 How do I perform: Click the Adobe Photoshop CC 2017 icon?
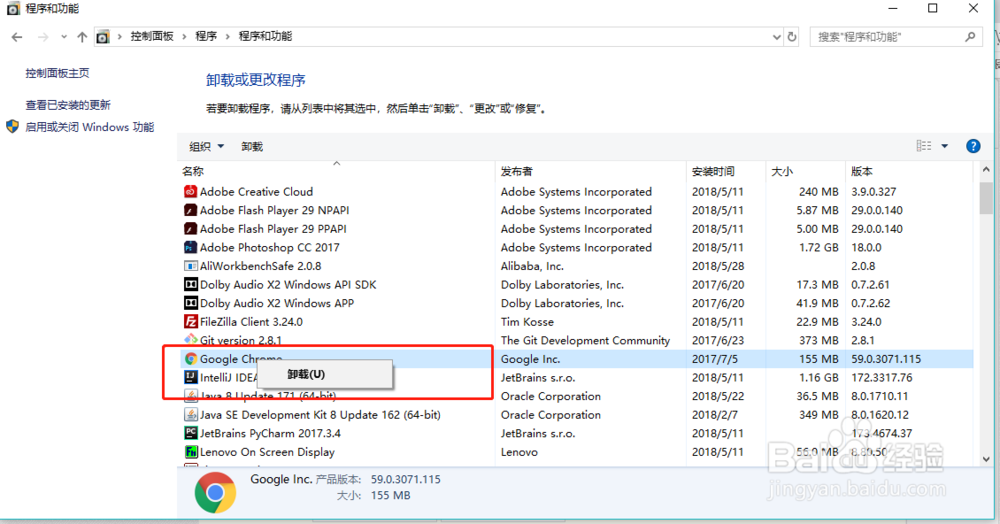pos(190,247)
